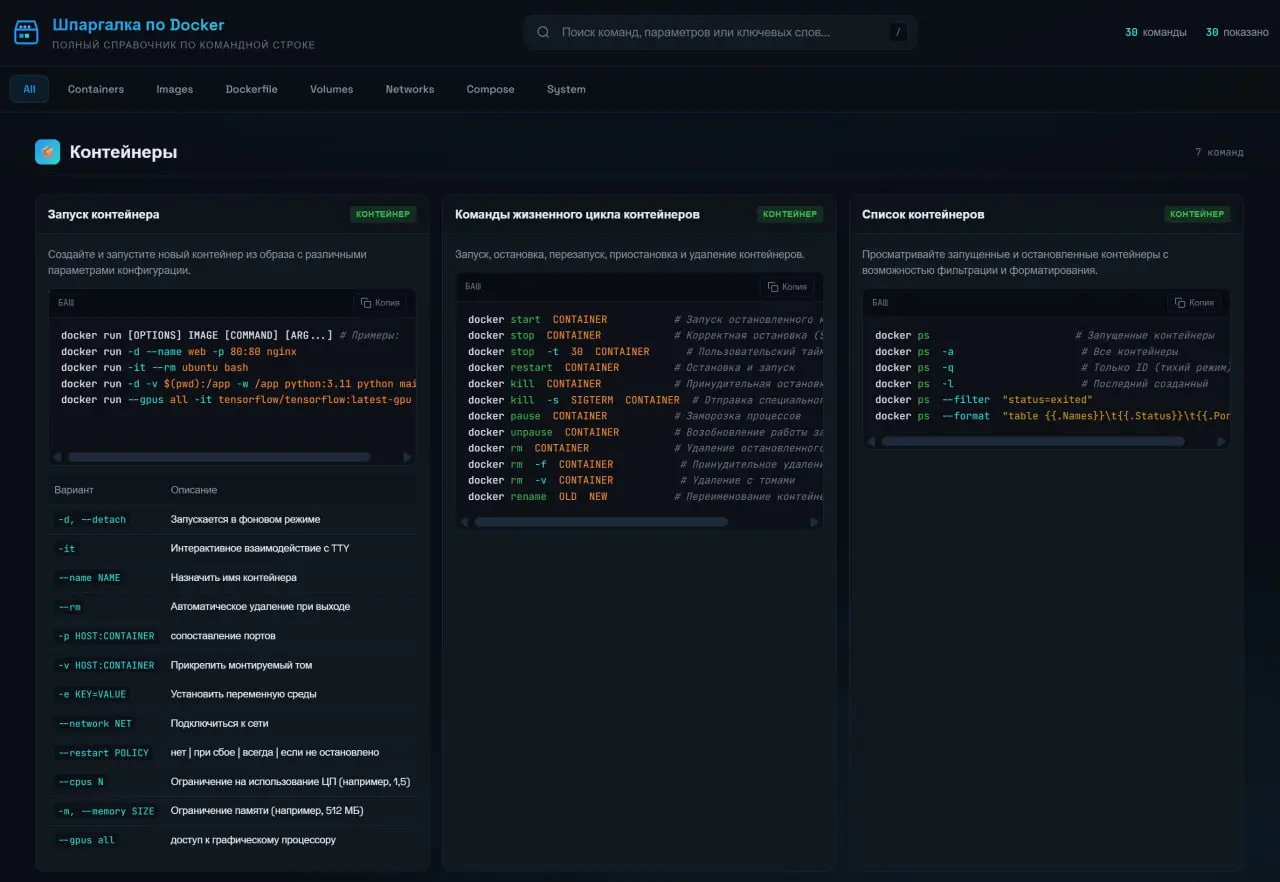Click the right scroll arrow under lifecycle code
The image size is (1280, 882).
814,522
